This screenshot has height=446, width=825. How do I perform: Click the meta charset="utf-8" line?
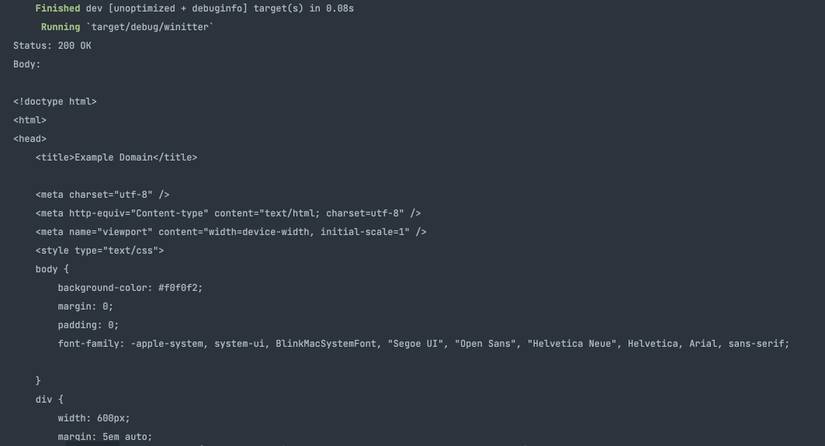pyautogui.click(x=102, y=195)
